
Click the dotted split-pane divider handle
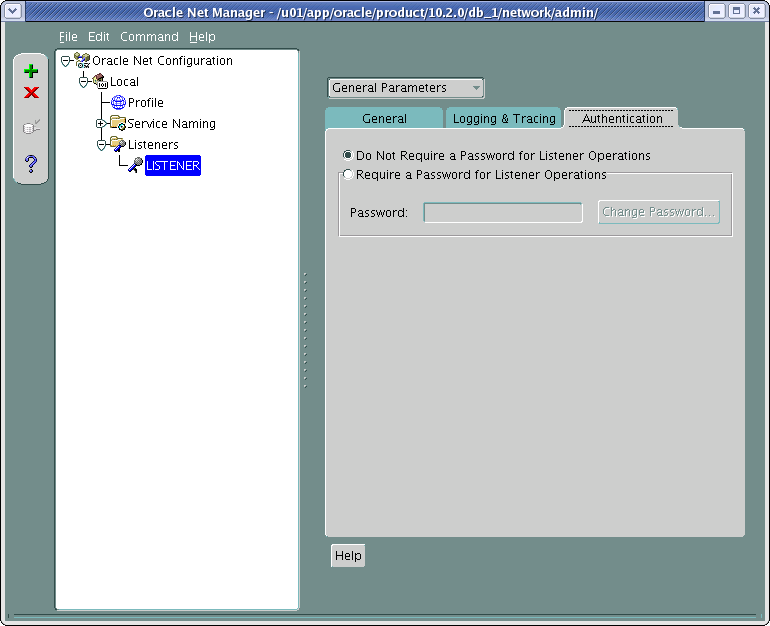click(305, 330)
